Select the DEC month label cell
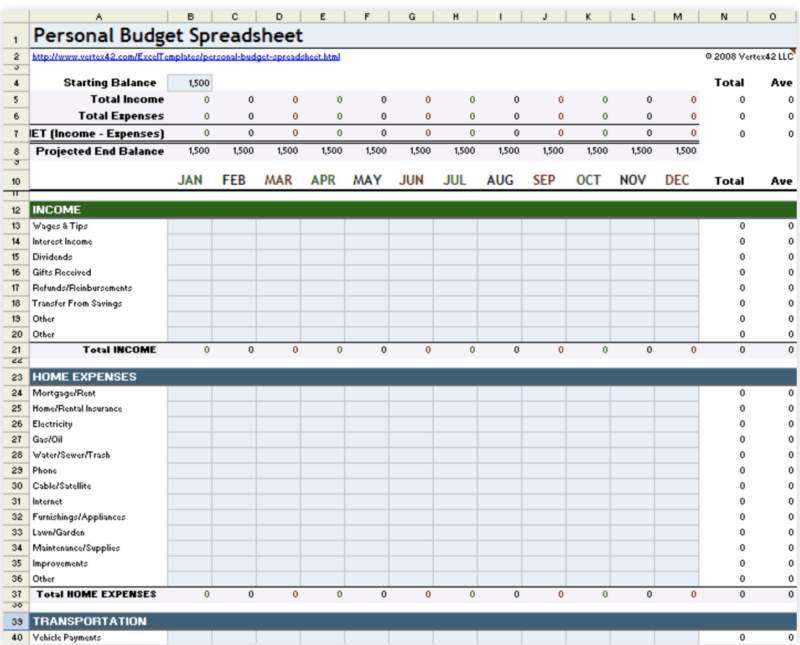This screenshot has width=800, height=645. 676,180
